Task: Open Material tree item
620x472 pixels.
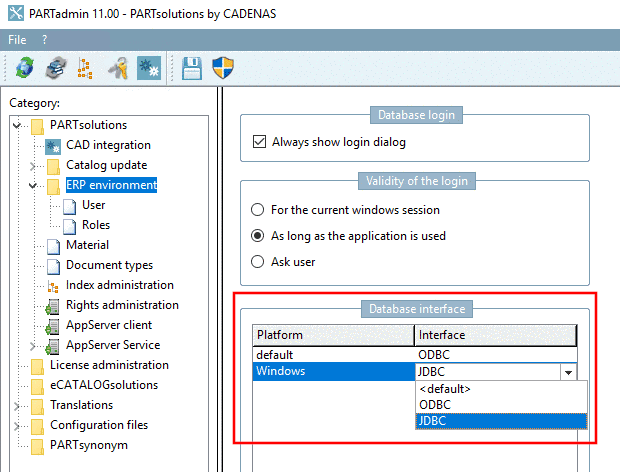Action: pyautogui.click(x=87, y=245)
